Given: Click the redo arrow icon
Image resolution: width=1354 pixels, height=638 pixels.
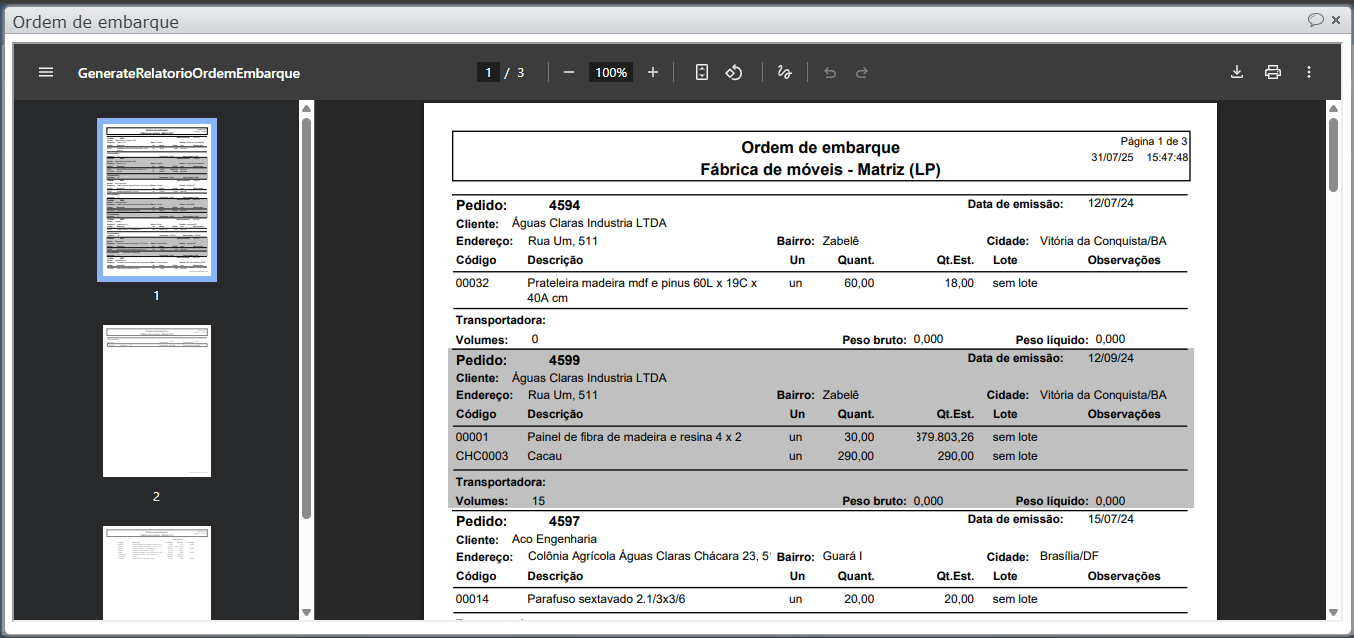Looking at the screenshot, I should [x=861, y=72].
